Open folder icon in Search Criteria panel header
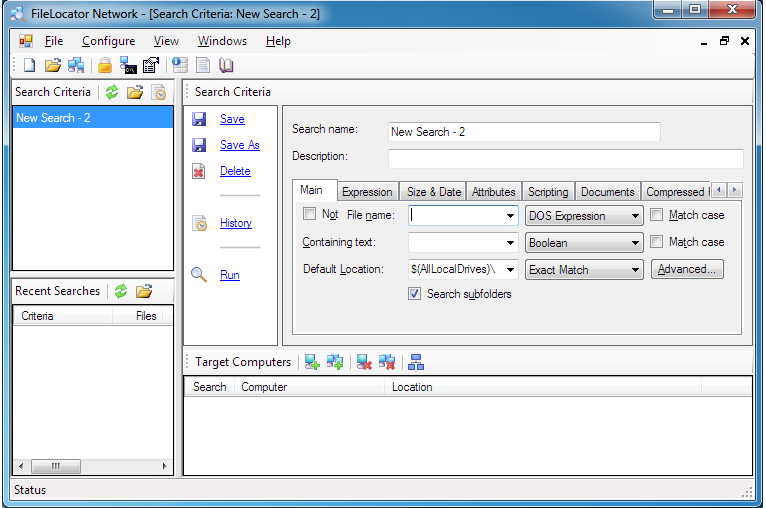The width and height of the screenshot is (766, 508). click(x=135, y=92)
